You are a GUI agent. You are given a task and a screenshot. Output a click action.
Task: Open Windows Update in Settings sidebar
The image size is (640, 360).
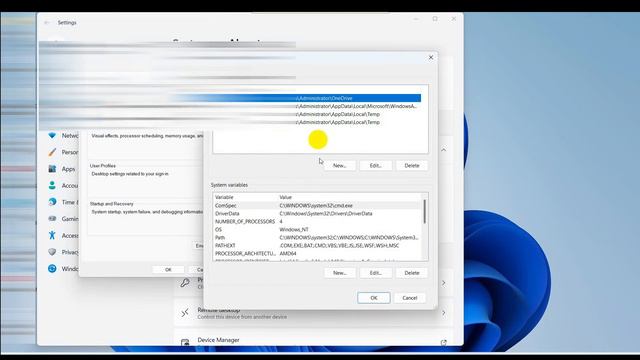(x=63, y=269)
